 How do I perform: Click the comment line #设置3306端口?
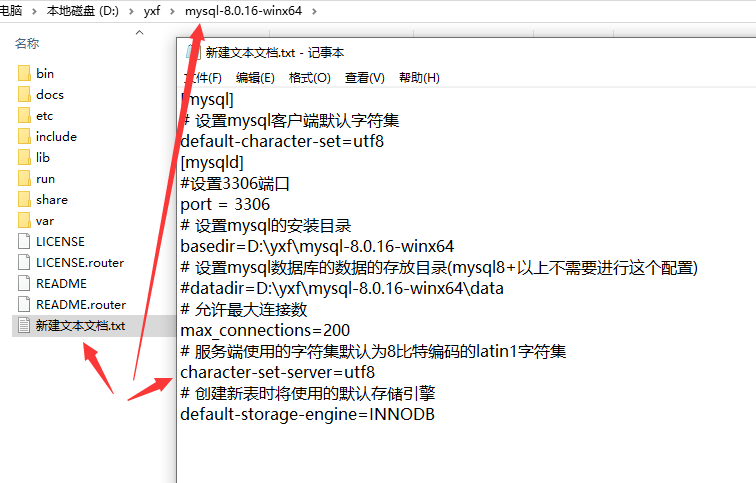(x=235, y=183)
